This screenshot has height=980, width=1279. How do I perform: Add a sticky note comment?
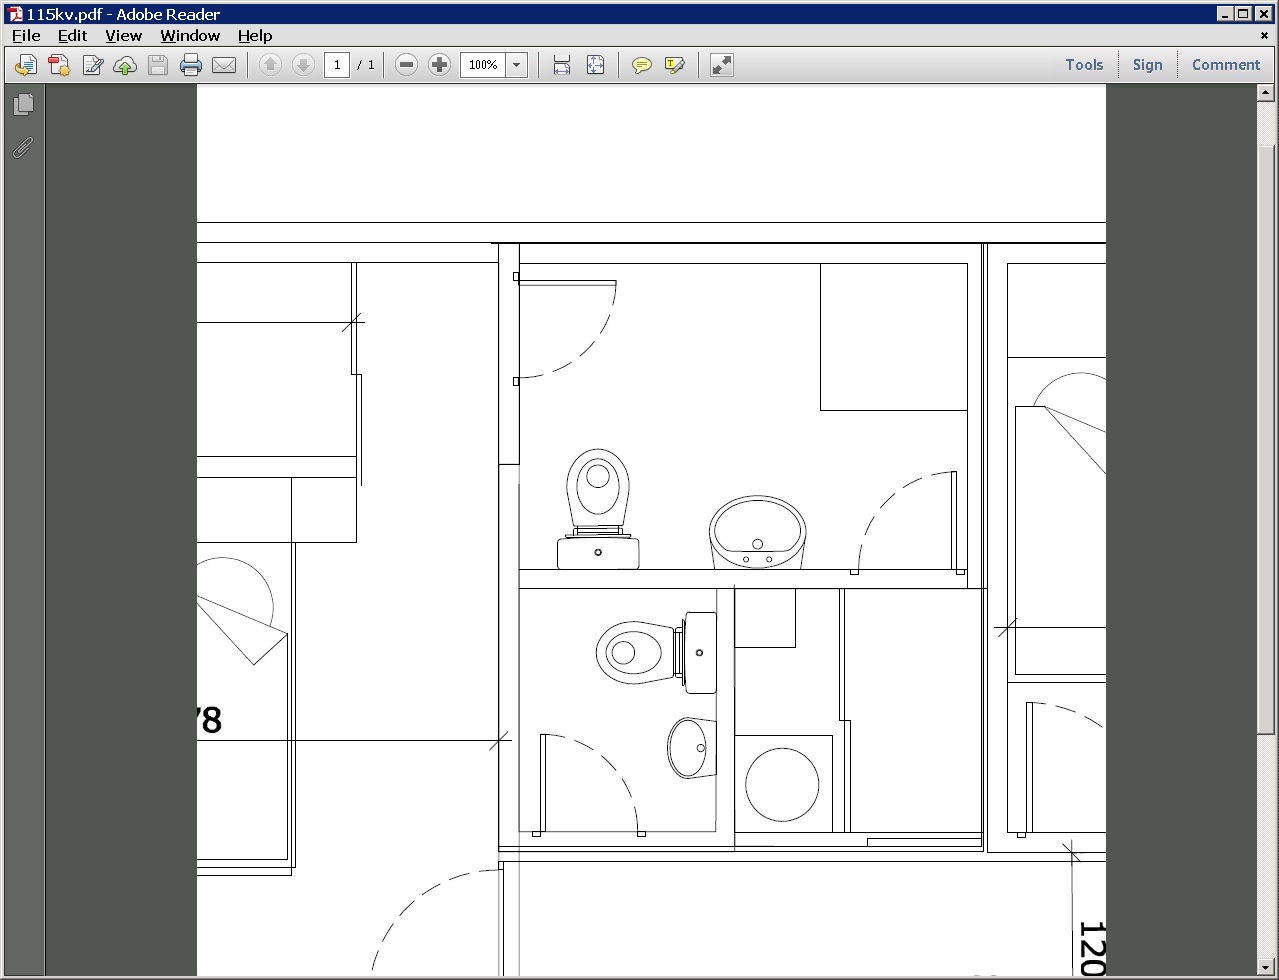pos(642,65)
